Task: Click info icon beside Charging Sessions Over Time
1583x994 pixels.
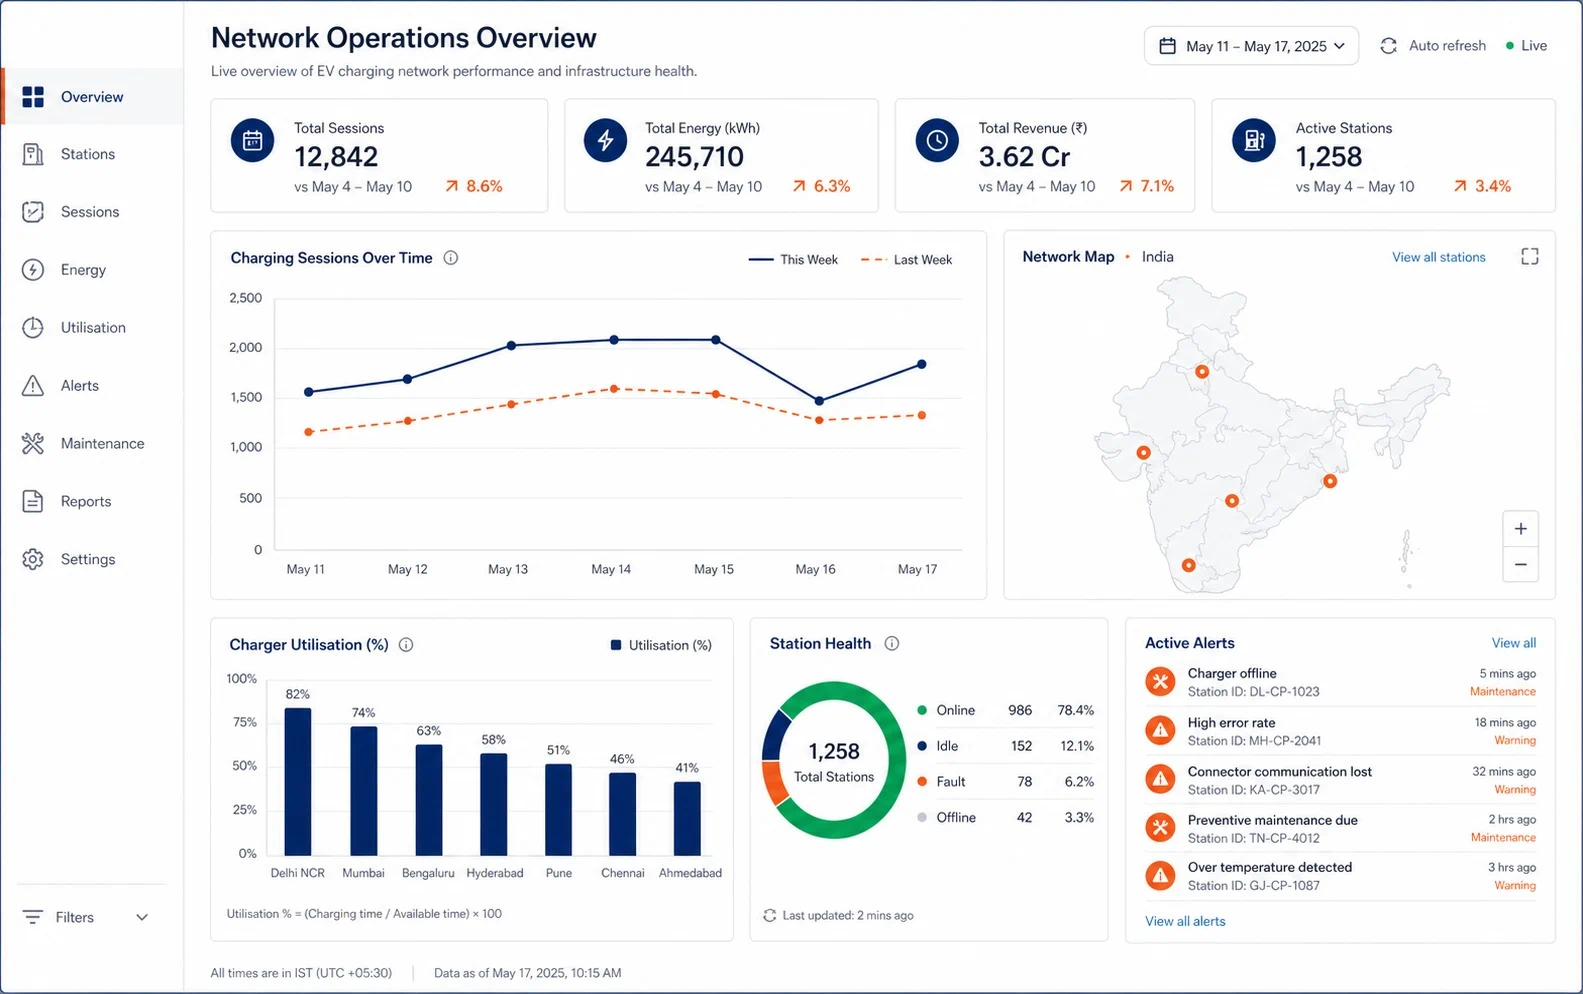Action: [451, 258]
